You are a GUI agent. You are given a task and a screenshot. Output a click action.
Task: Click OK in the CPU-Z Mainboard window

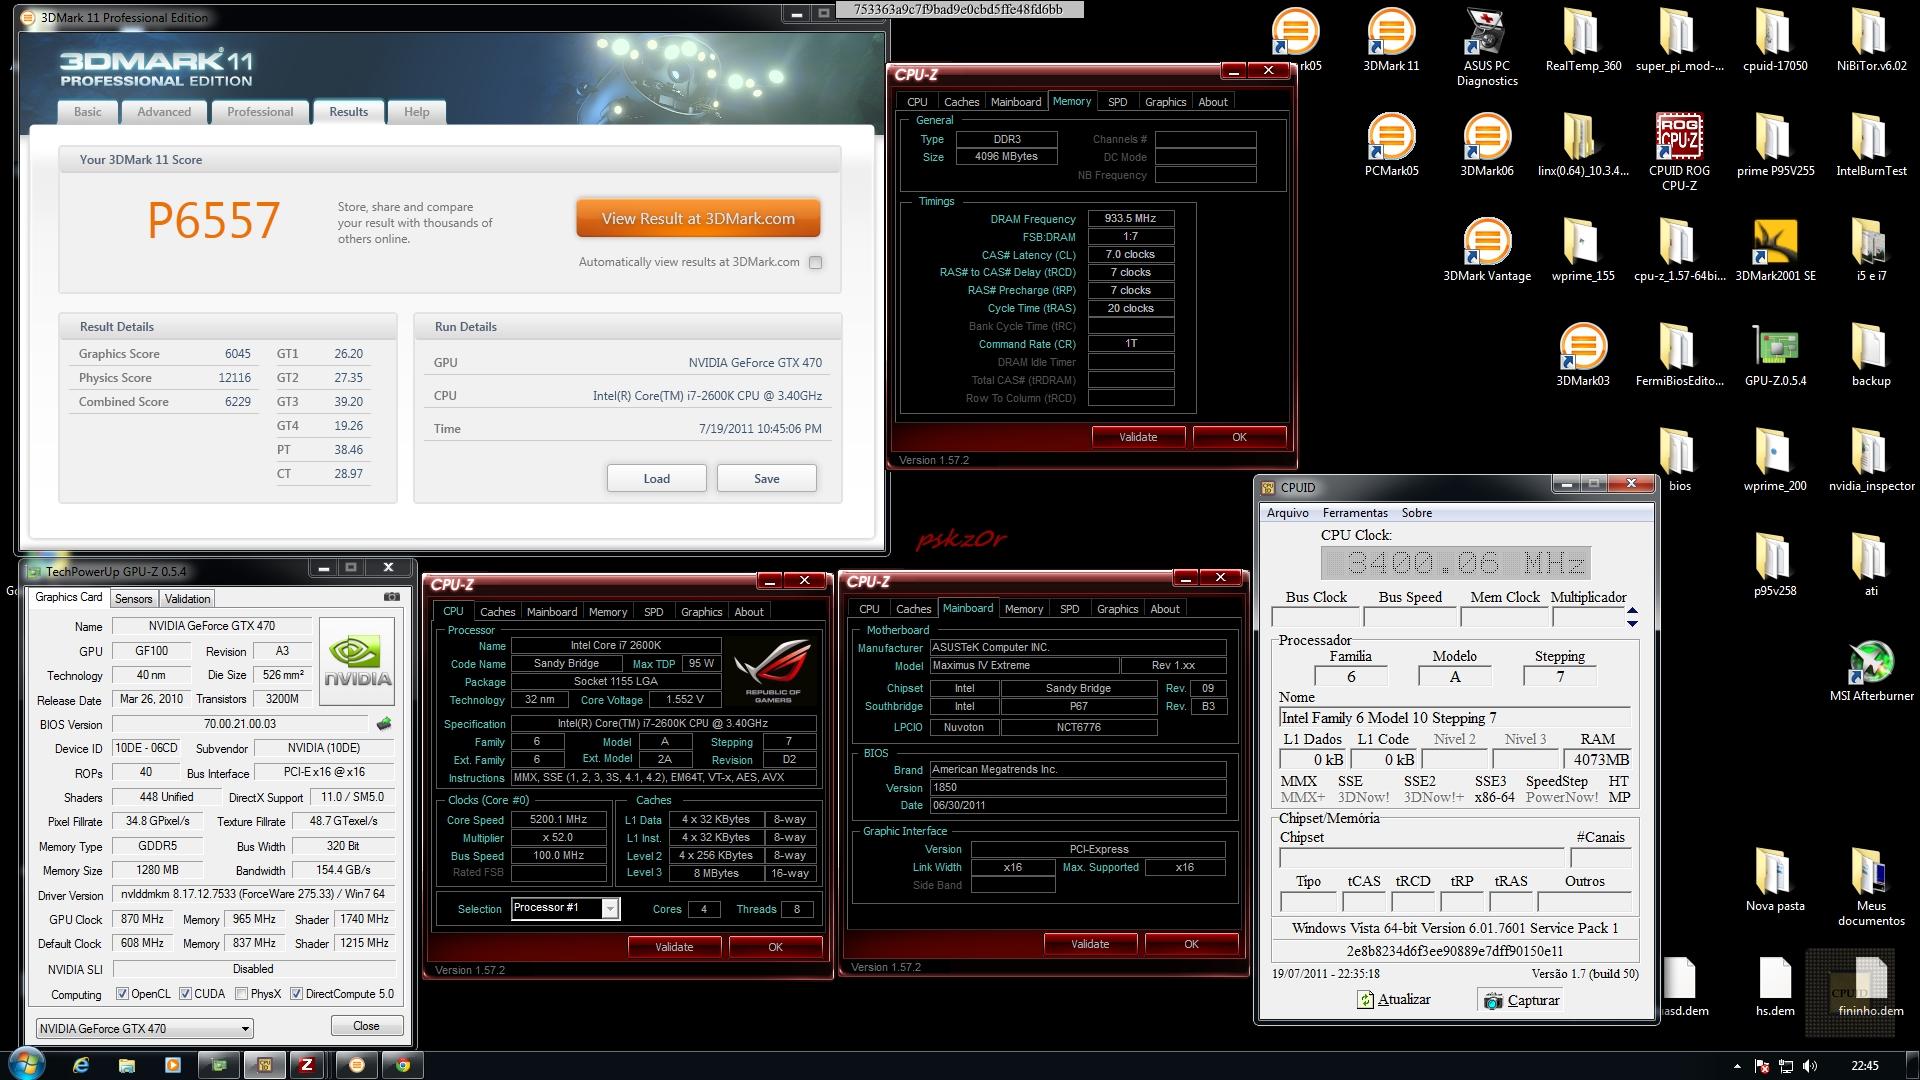point(1191,944)
